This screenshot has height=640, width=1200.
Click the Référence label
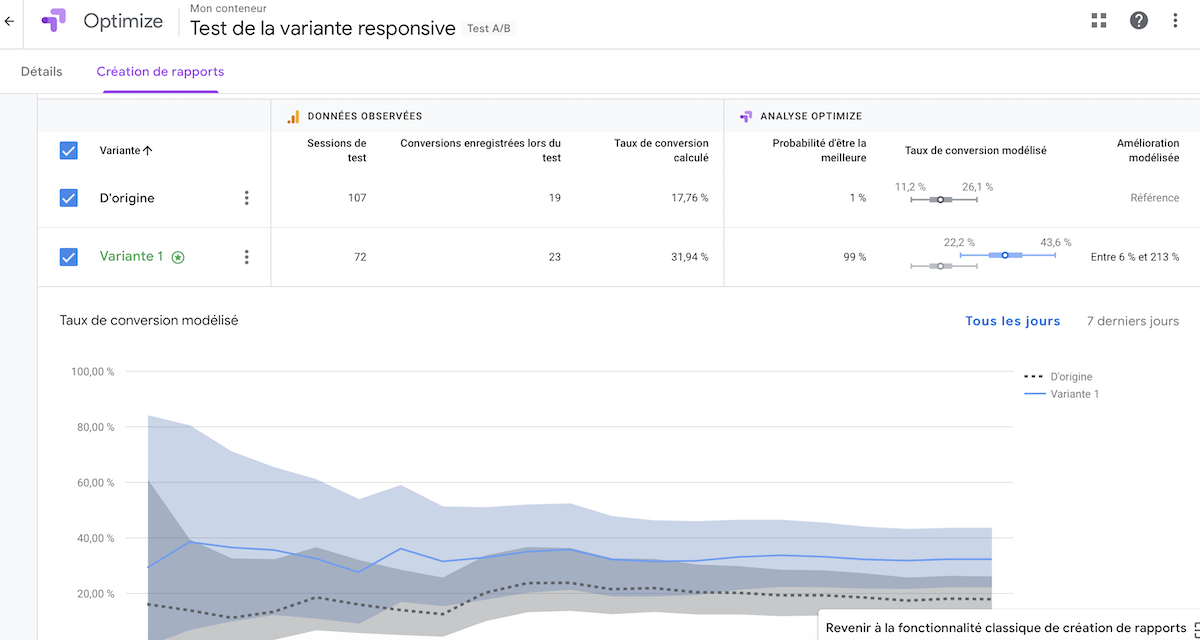(x=1155, y=198)
